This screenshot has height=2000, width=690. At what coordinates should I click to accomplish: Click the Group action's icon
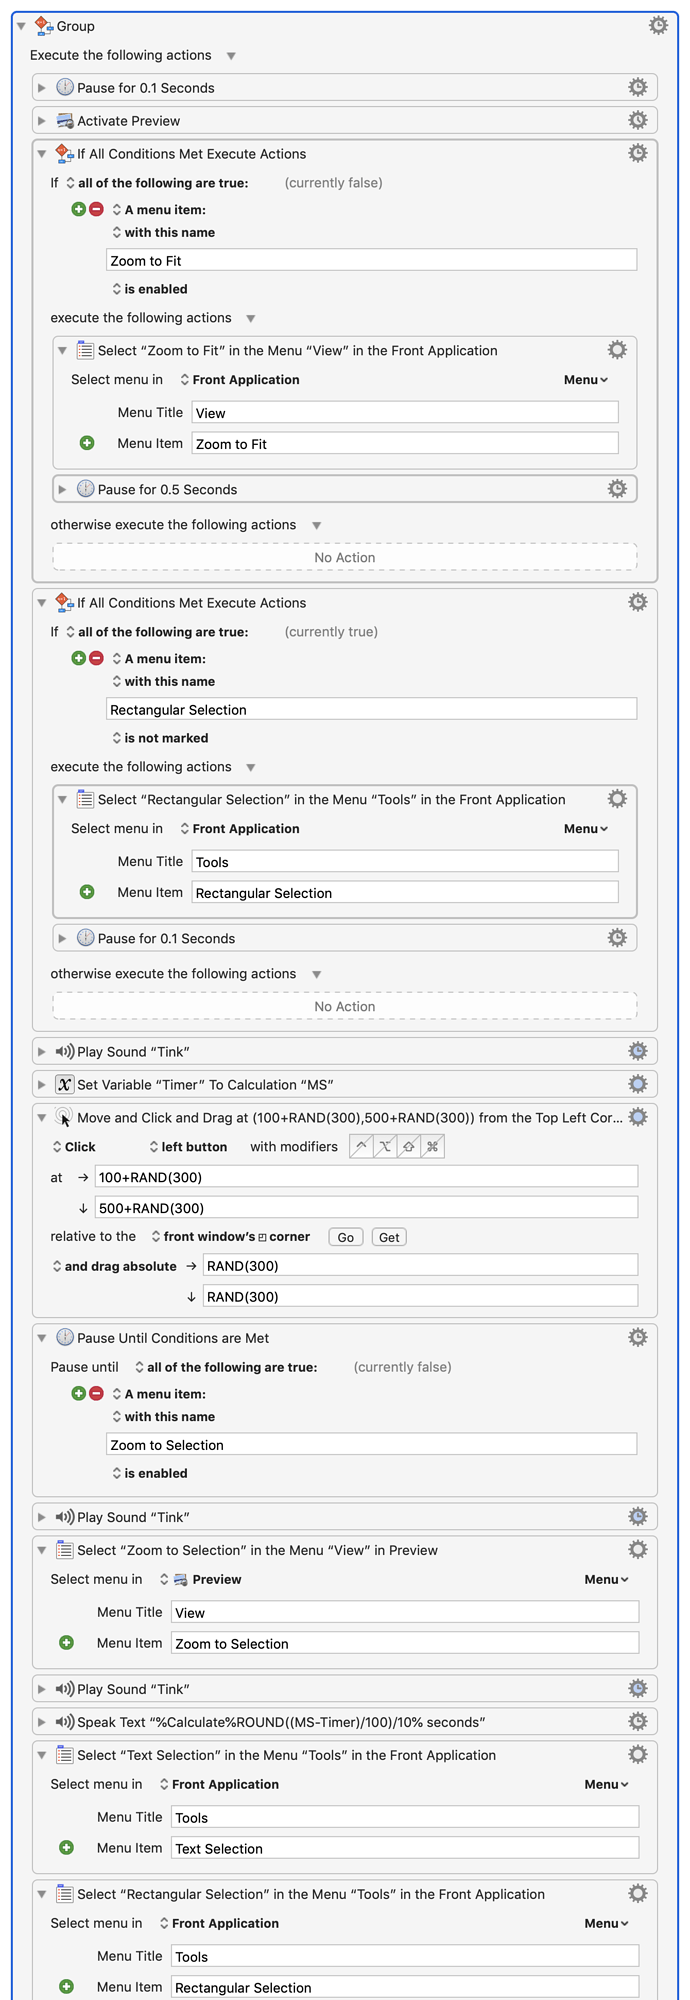point(44,26)
